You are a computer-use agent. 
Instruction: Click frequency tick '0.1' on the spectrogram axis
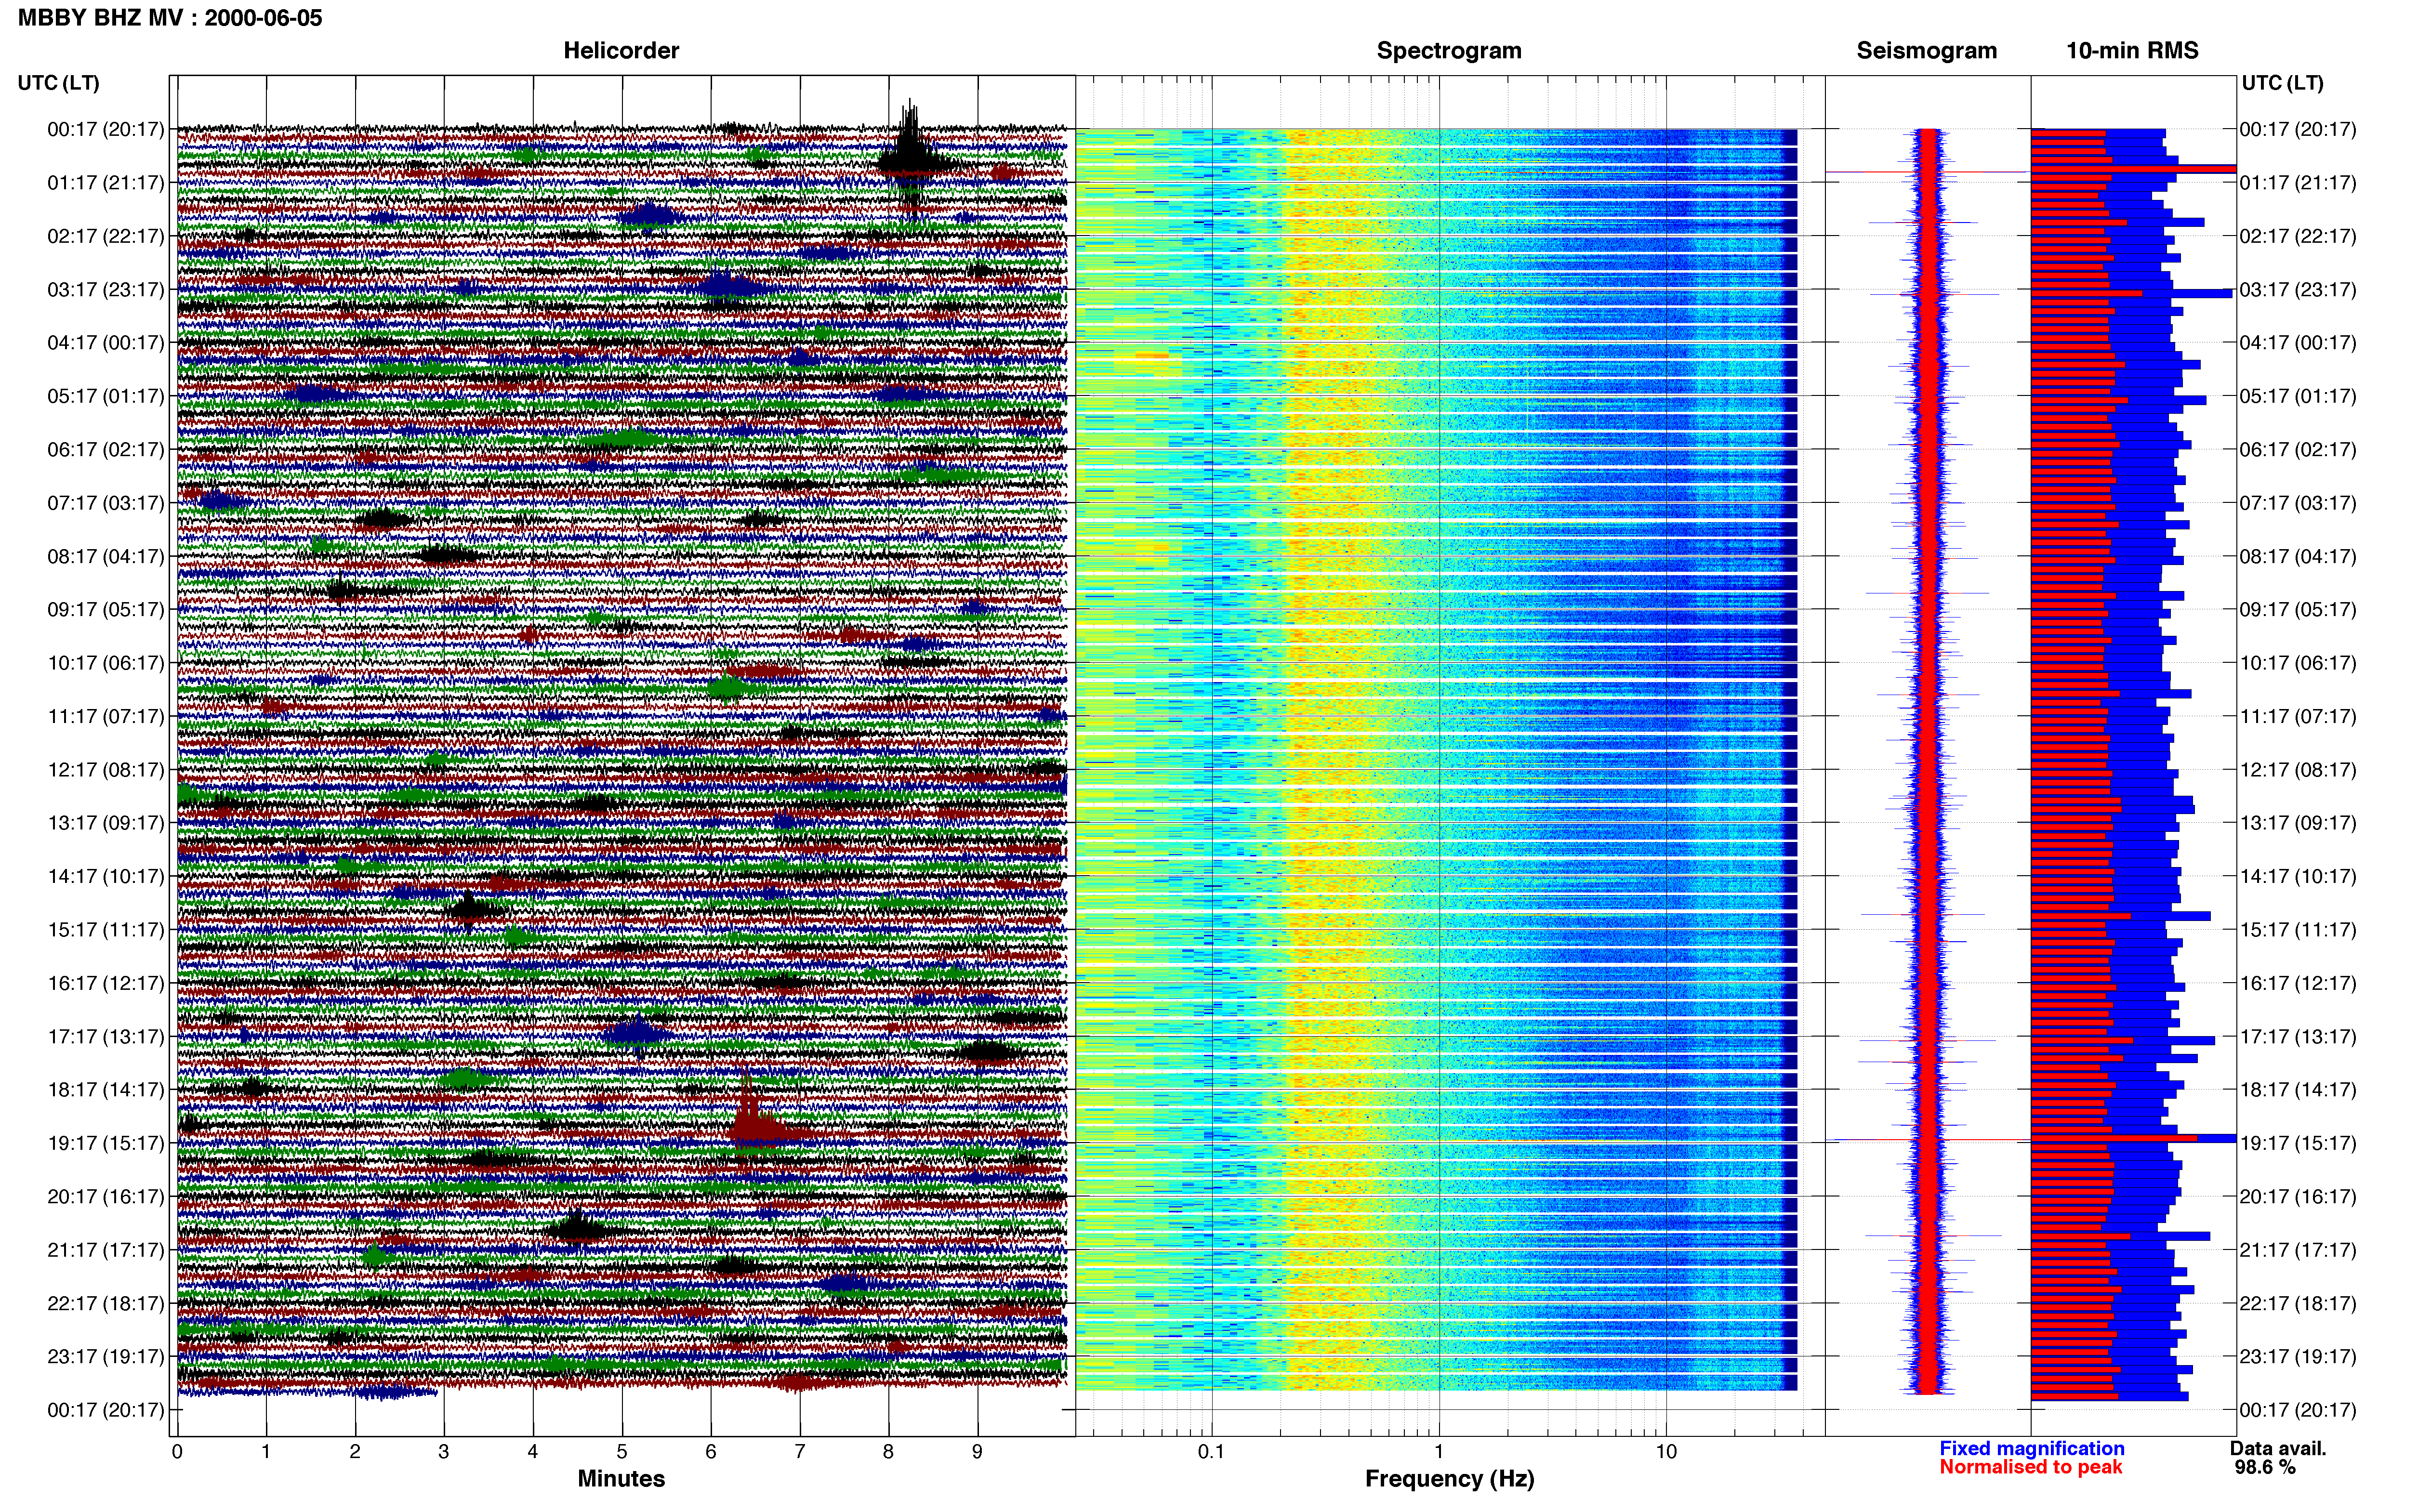click(1211, 1452)
